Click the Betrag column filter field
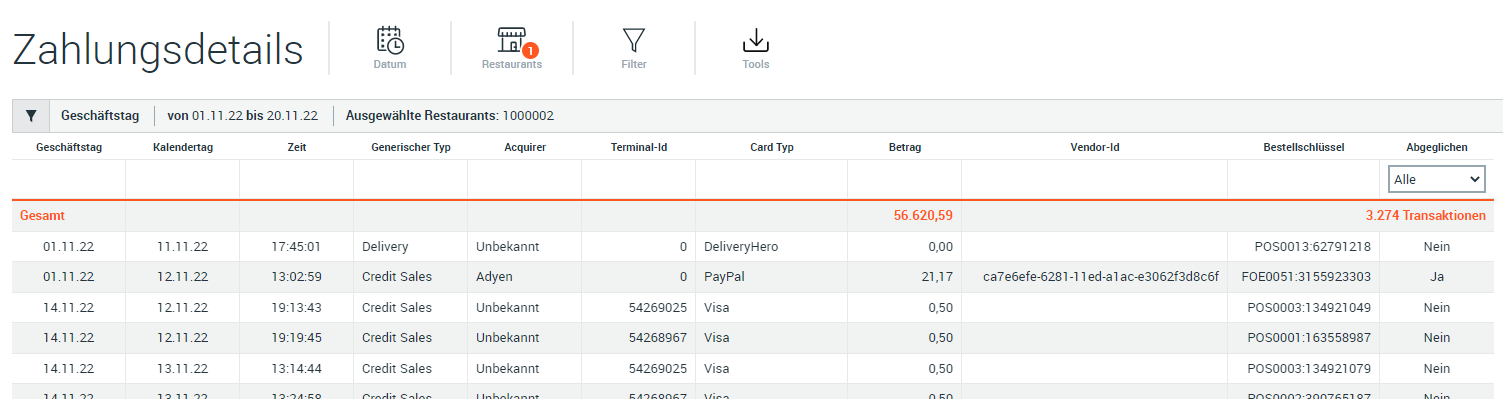1503x399 pixels. coord(905,180)
